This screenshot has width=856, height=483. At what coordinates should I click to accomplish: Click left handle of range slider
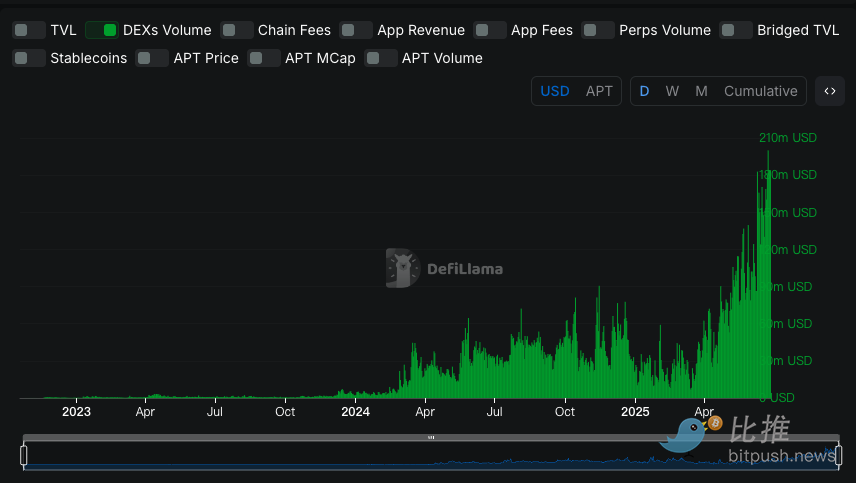pyautogui.click(x=23, y=455)
